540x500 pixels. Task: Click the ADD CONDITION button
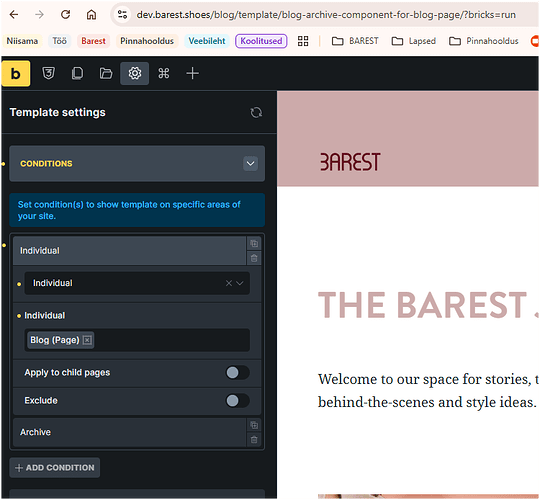pos(55,468)
